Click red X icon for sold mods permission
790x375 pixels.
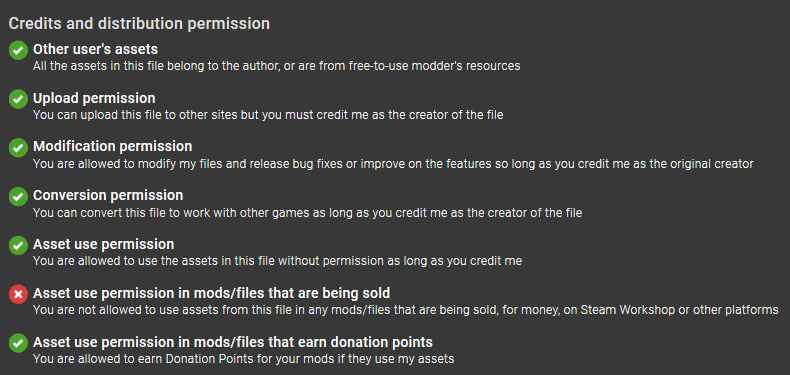pyautogui.click(x=18, y=294)
